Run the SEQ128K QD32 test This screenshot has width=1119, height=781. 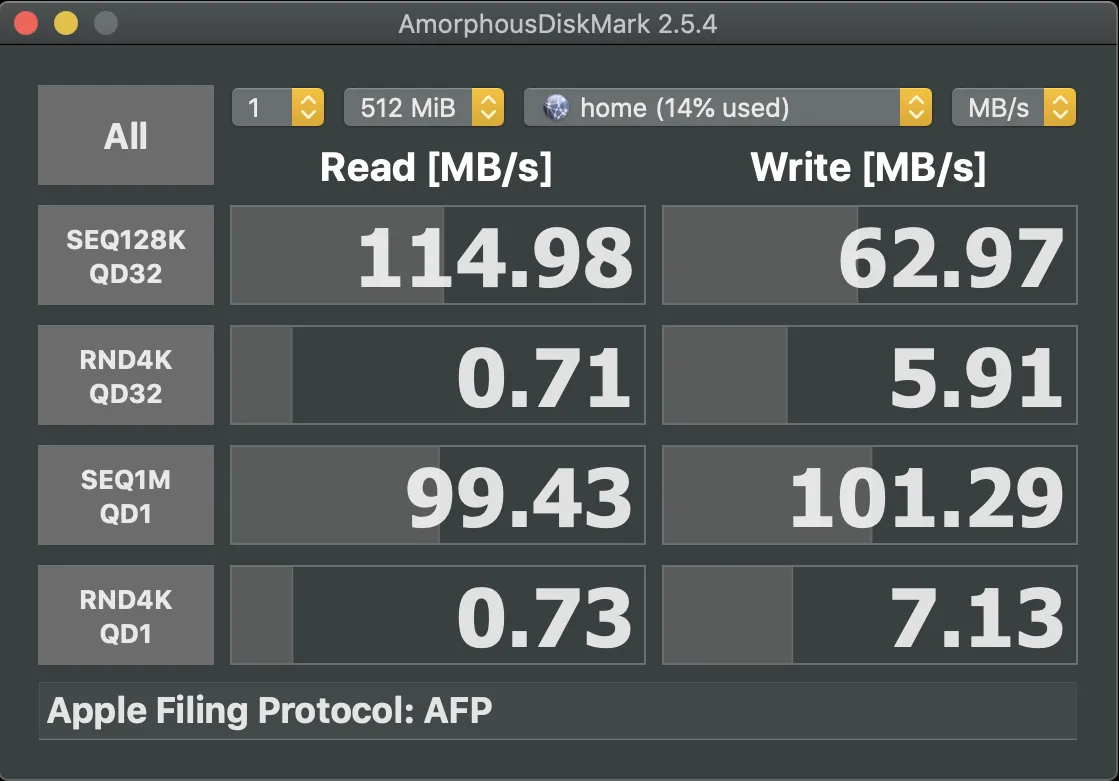click(126, 255)
